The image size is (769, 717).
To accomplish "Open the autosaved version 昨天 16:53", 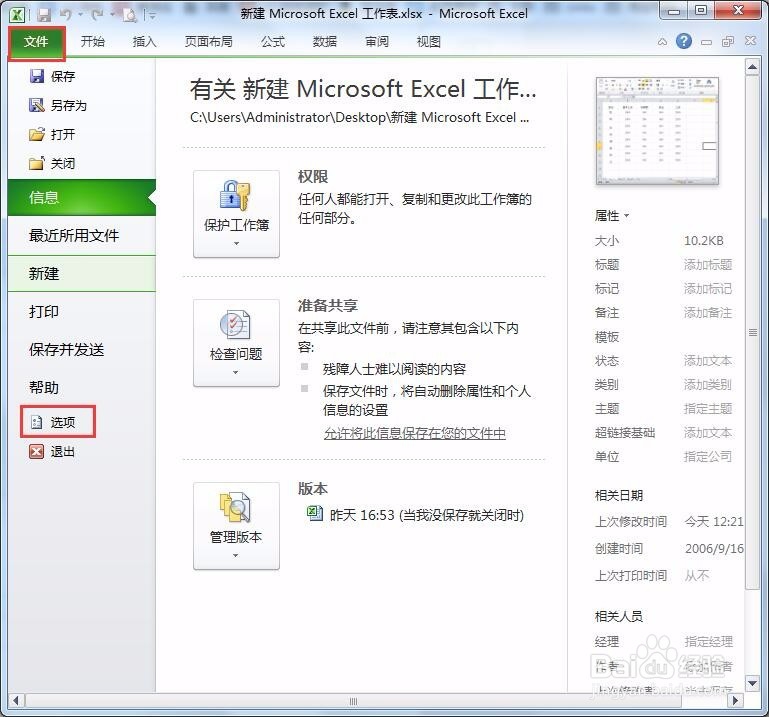I will [x=415, y=514].
